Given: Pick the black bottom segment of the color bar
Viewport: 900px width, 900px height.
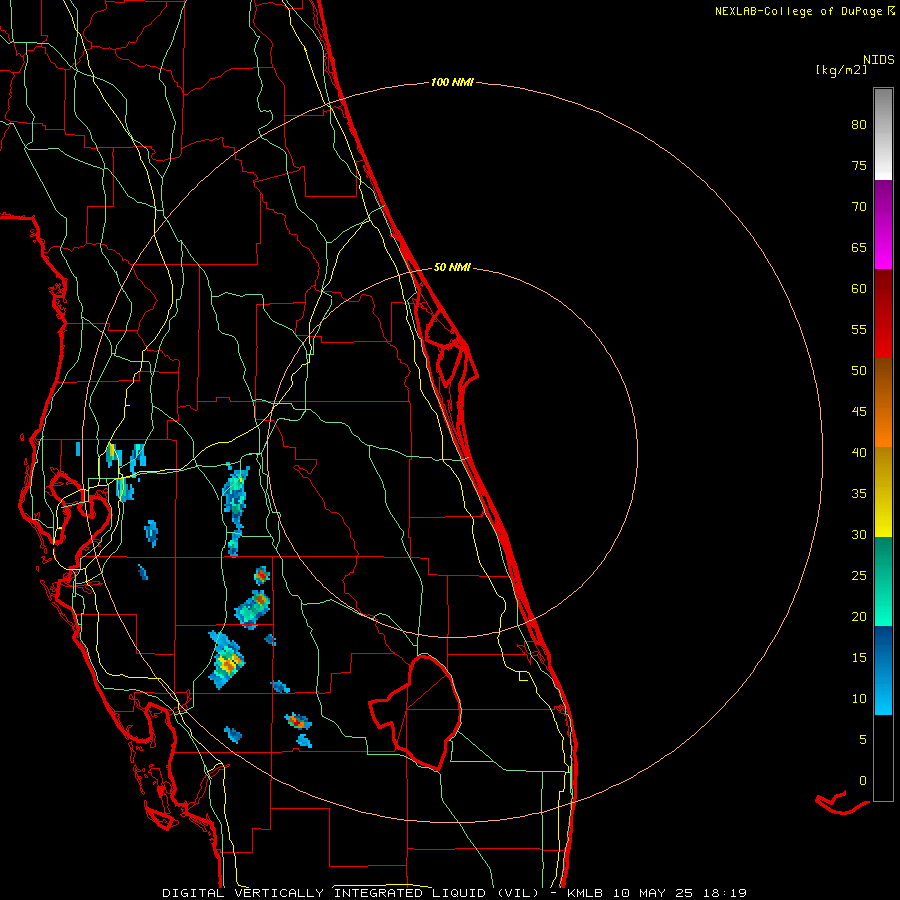Looking at the screenshot, I should 883,758.
